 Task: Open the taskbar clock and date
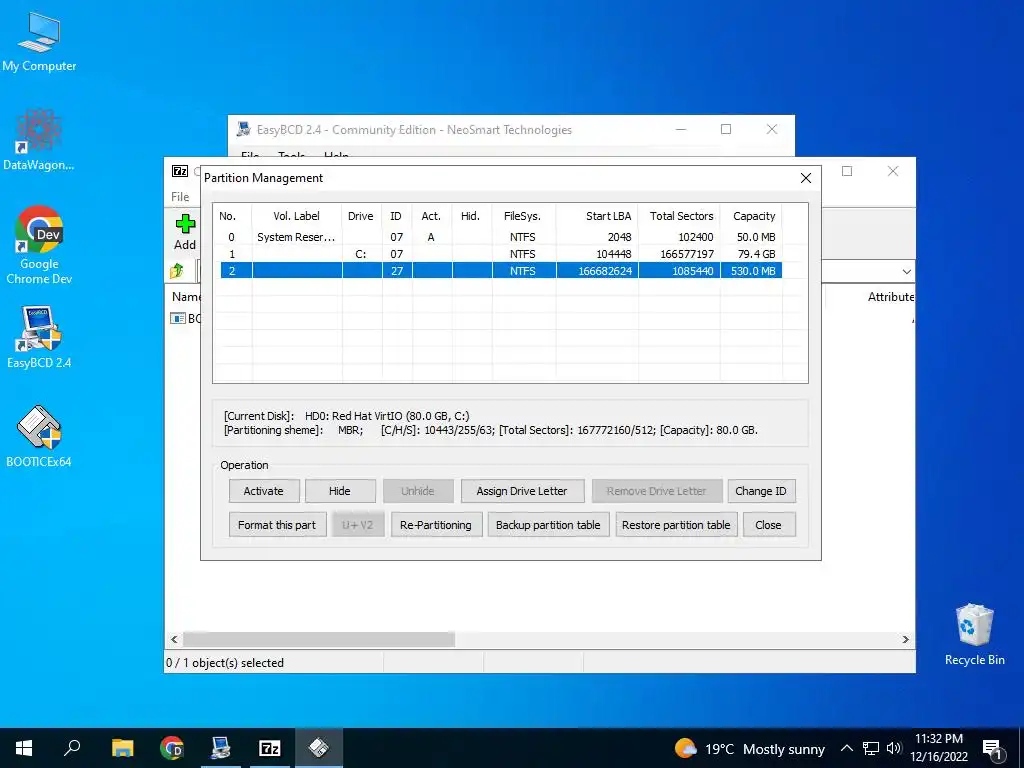tap(939, 748)
